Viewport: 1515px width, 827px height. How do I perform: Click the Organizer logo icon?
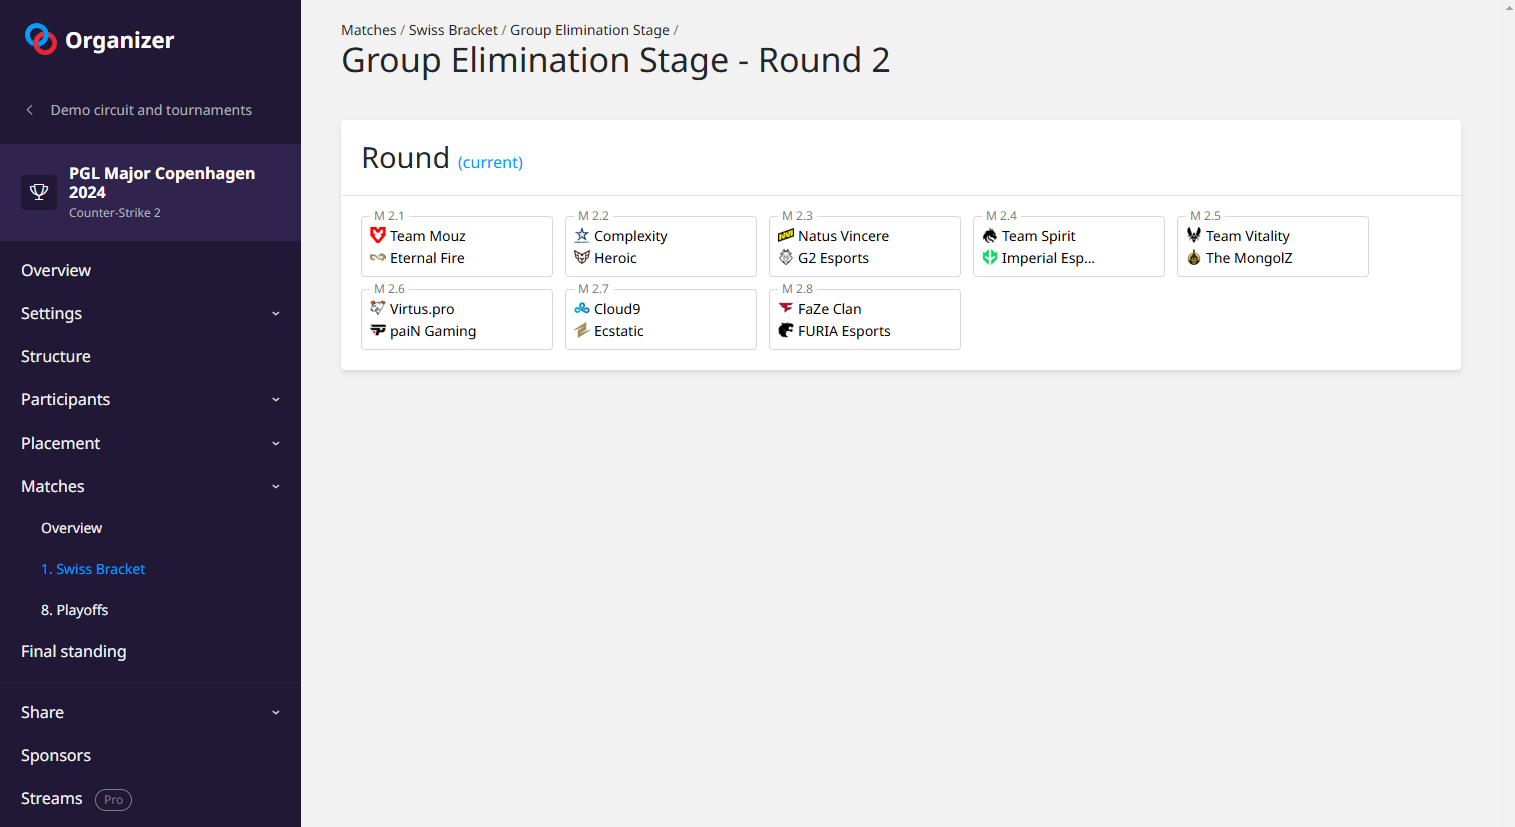tap(40, 39)
